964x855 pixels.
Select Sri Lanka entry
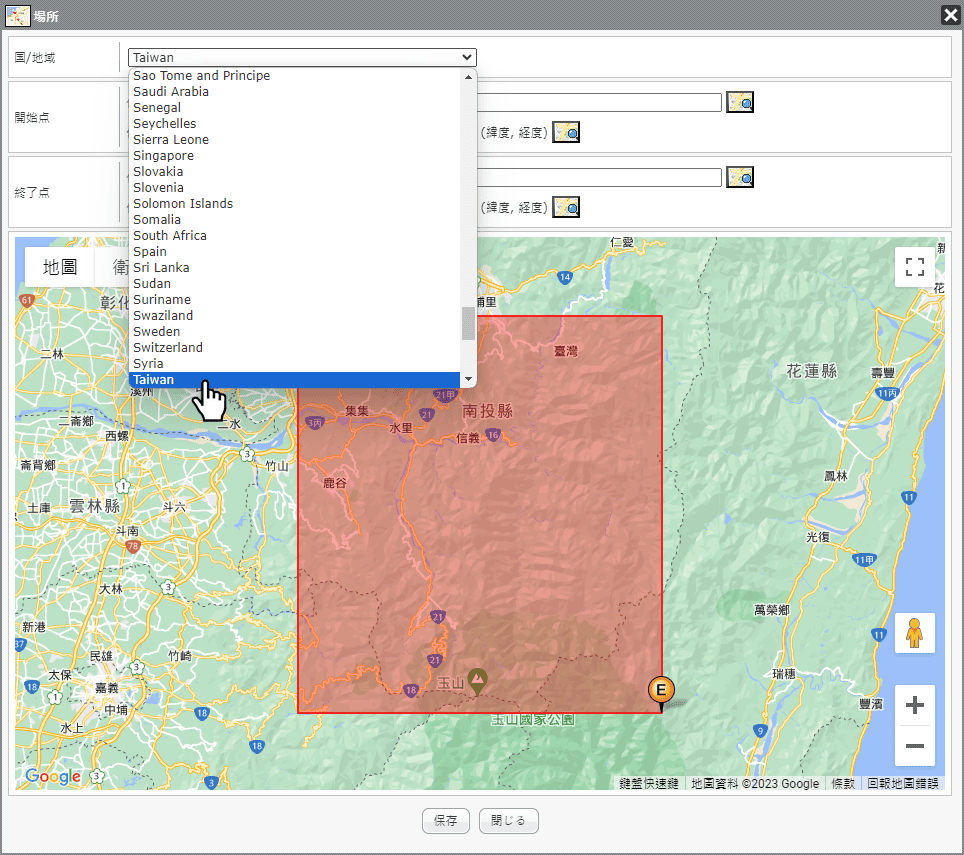tap(294, 267)
